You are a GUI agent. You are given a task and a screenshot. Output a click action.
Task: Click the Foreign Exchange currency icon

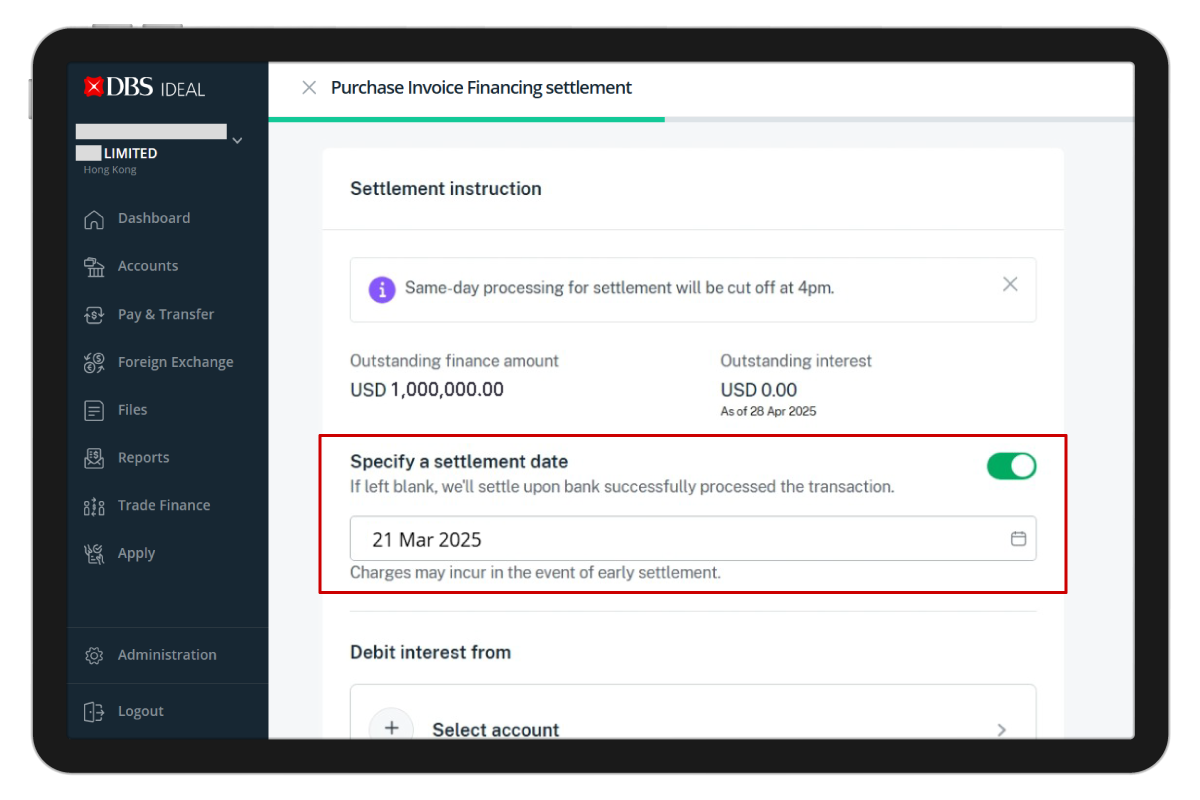tap(94, 363)
